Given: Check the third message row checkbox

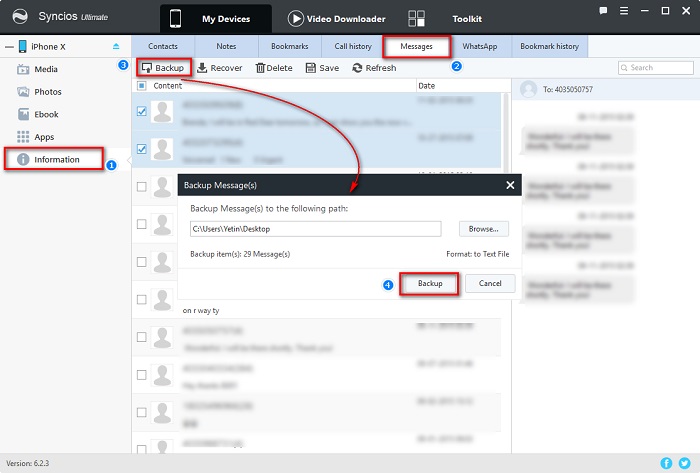Looking at the screenshot, I should coord(142,187).
